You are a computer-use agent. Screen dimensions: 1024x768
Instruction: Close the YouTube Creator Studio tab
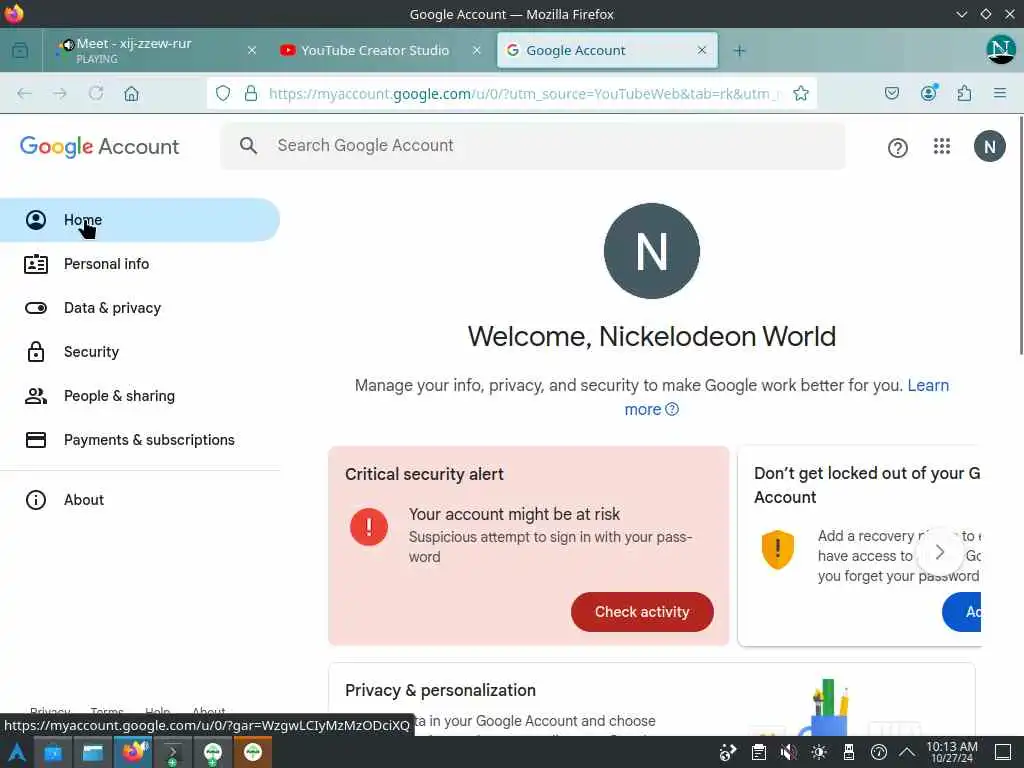pyautogui.click(x=477, y=50)
